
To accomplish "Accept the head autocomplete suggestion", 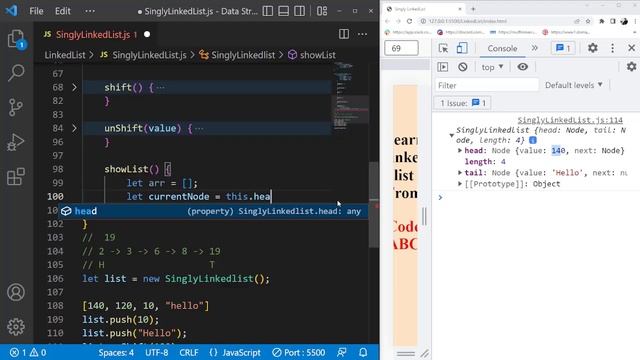I will click(x=213, y=211).
